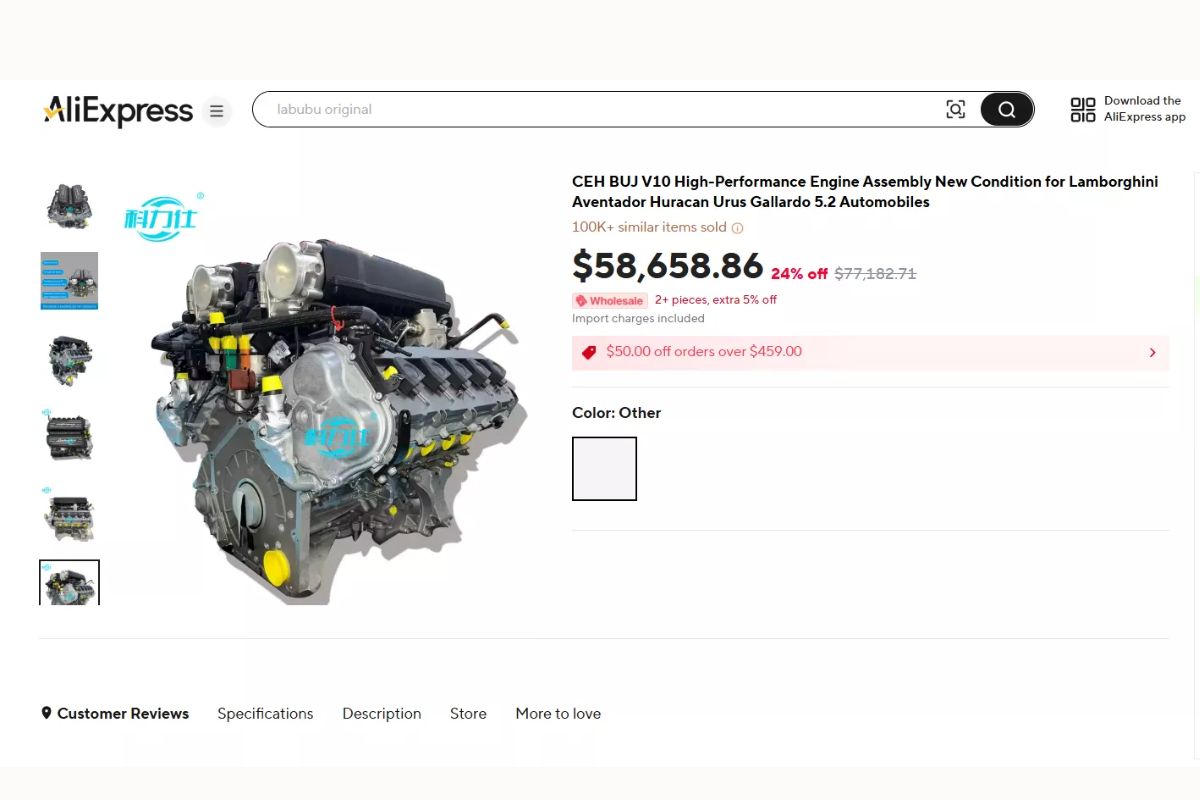Click the info icon beside similar items sold
The width and height of the screenshot is (1200, 800).
pyautogui.click(x=737, y=228)
